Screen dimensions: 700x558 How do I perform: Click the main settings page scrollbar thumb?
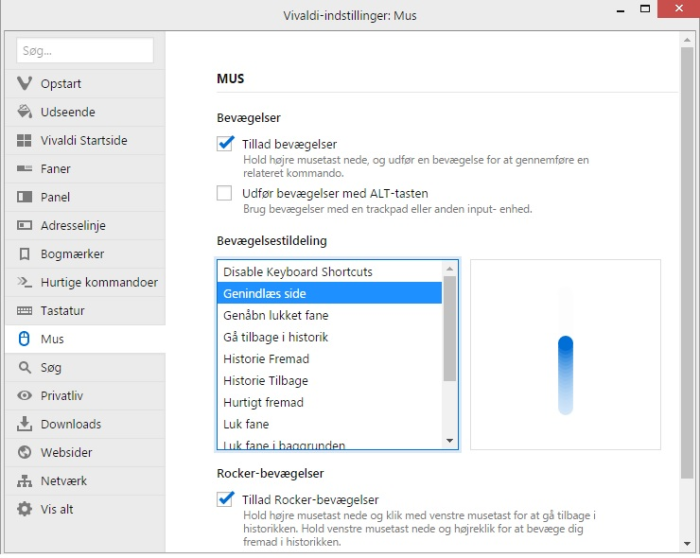(x=687, y=263)
